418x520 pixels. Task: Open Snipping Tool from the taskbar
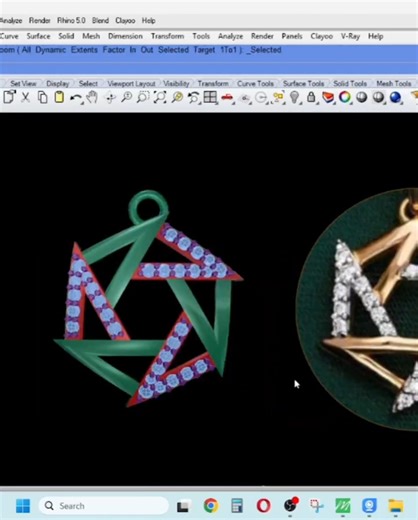(x=316, y=506)
